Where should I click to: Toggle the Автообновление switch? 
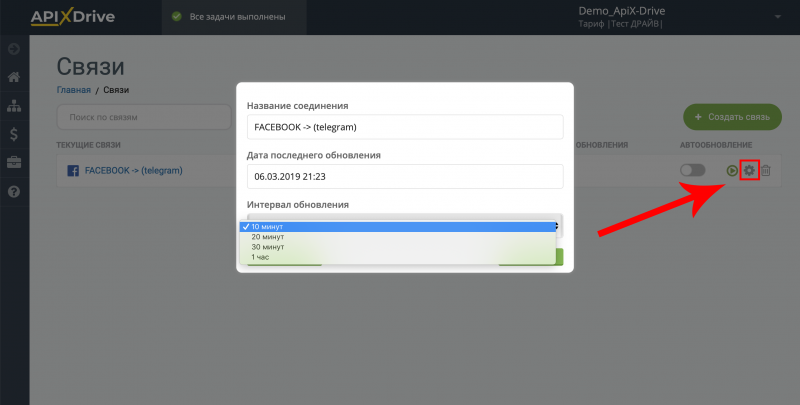(692, 171)
